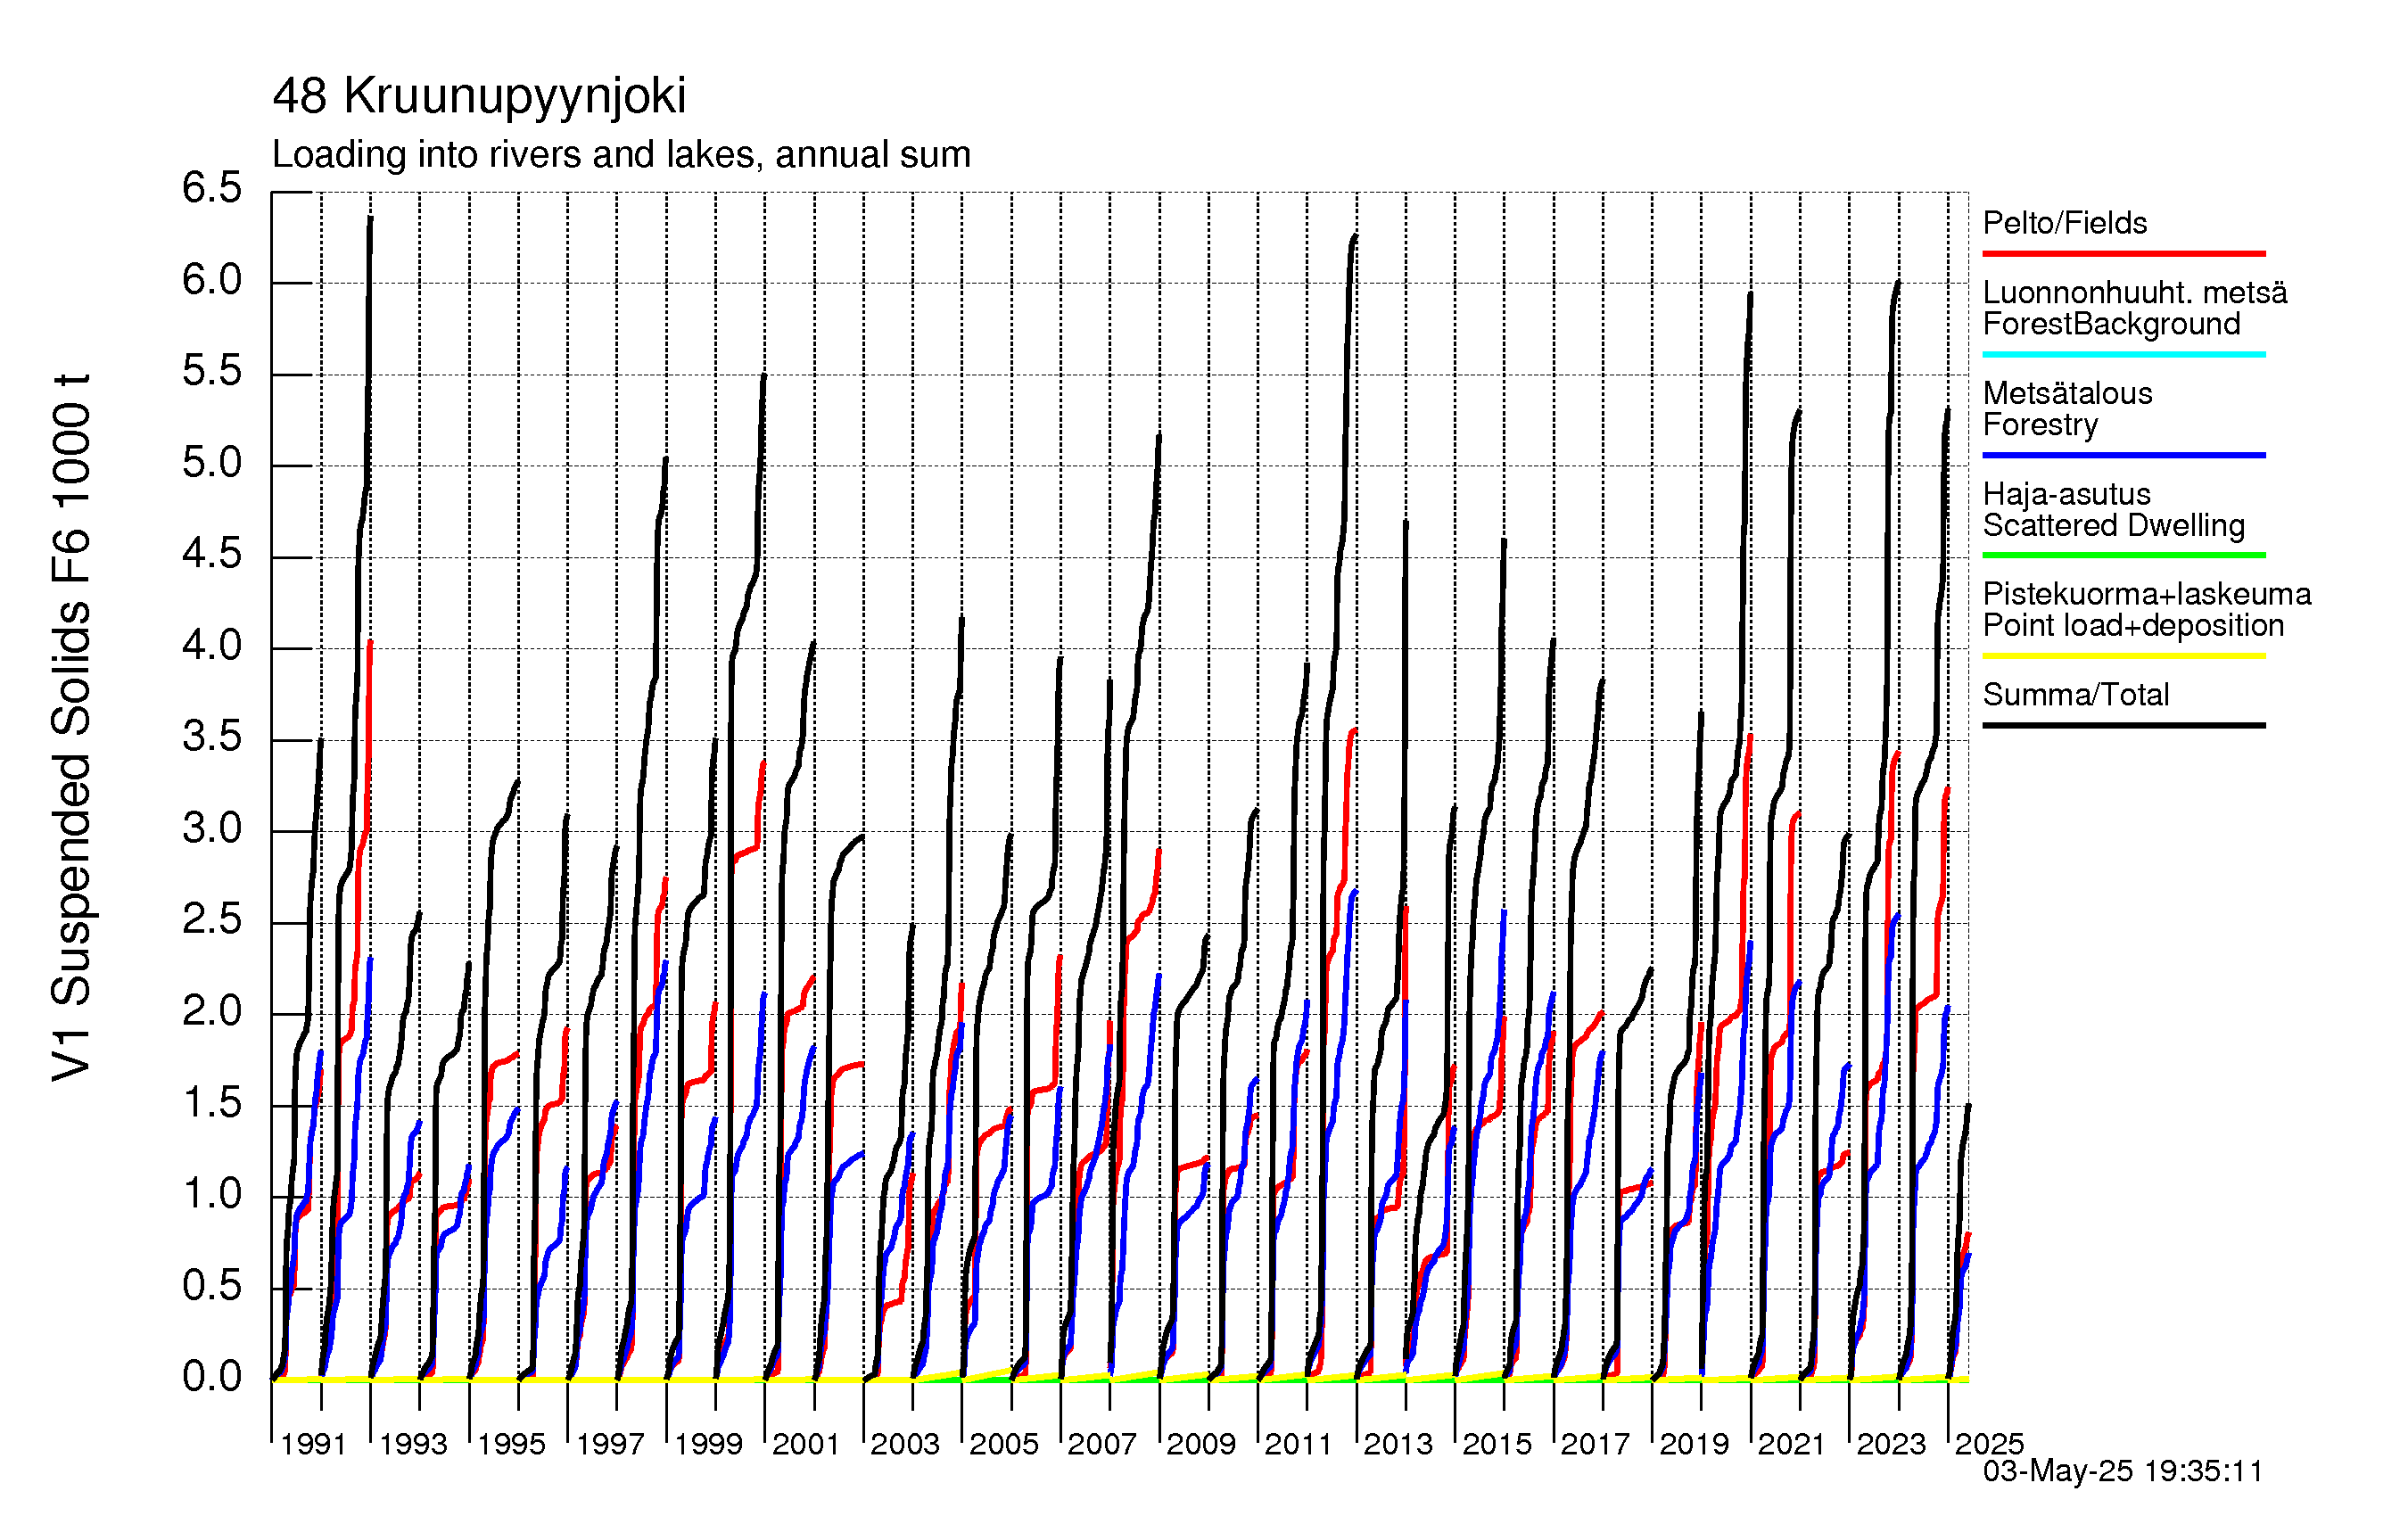Click the green Scattered Dwelling legend line
Image resolution: width=2408 pixels, height=1516 pixels.
click(2123, 555)
